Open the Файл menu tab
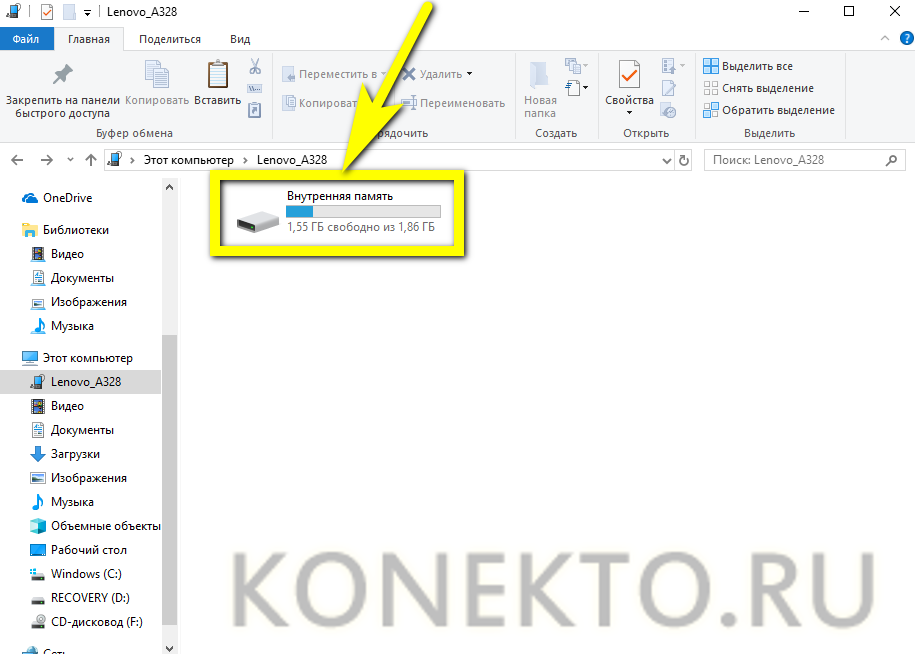Screen dimensions: 915x654 [26, 39]
